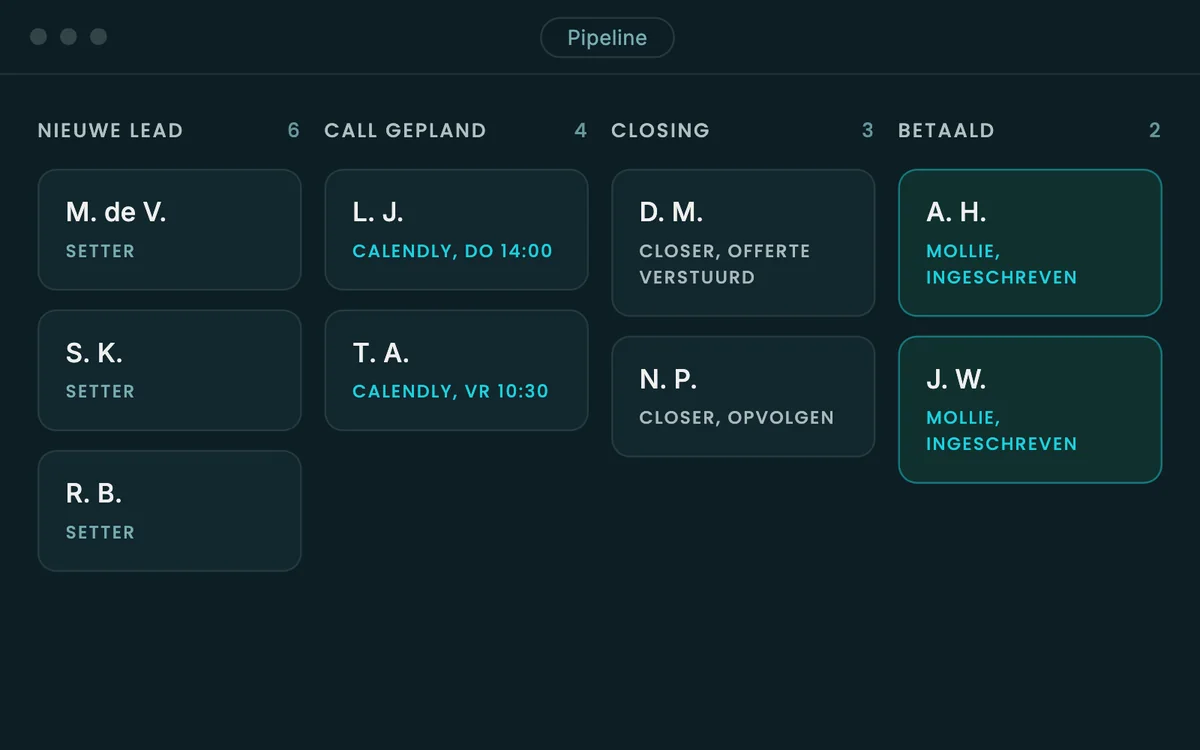Select the T. A. Calendly card
The height and width of the screenshot is (750, 1200).
(456, 370)
